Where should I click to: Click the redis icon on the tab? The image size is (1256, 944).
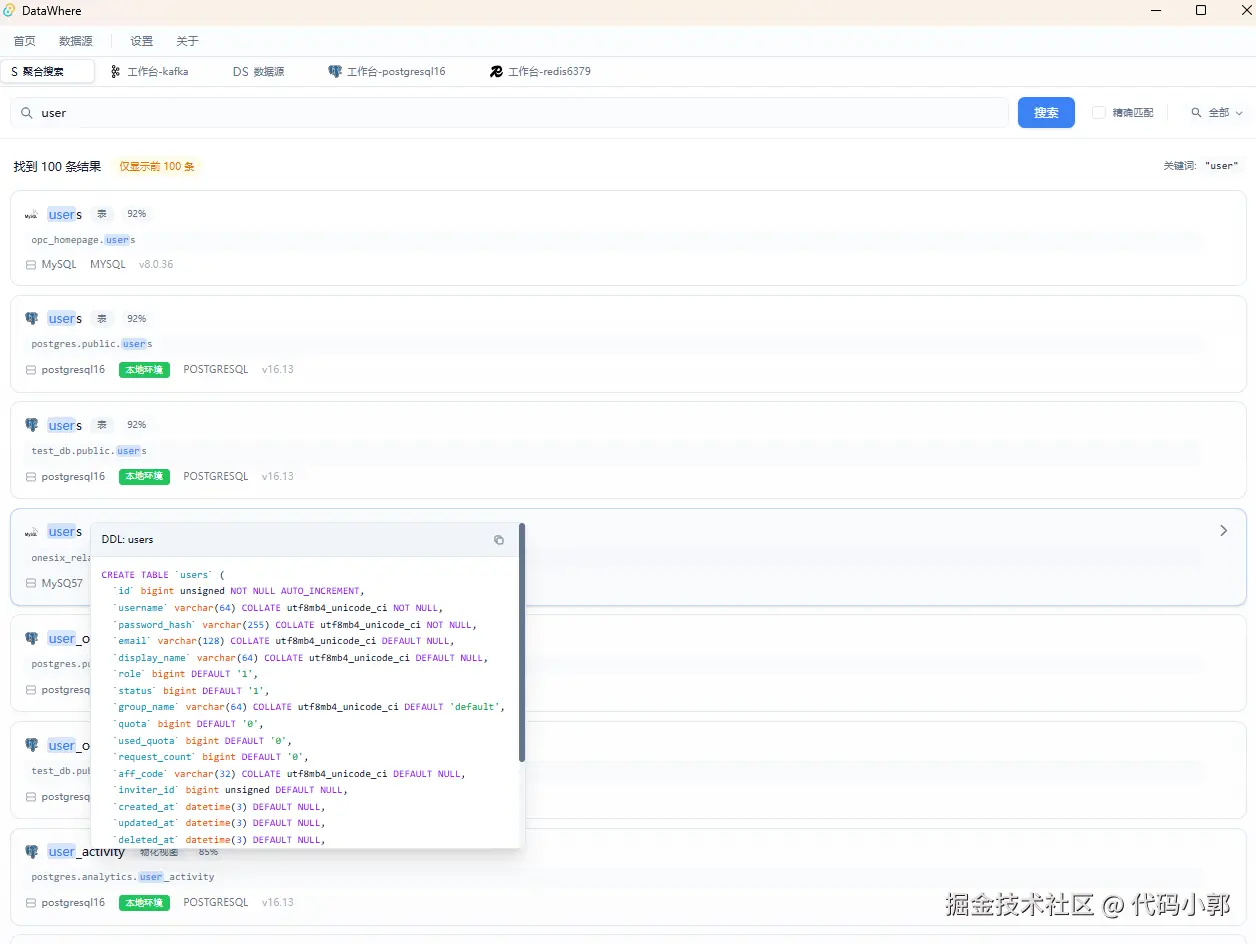(x=496, y=71)
